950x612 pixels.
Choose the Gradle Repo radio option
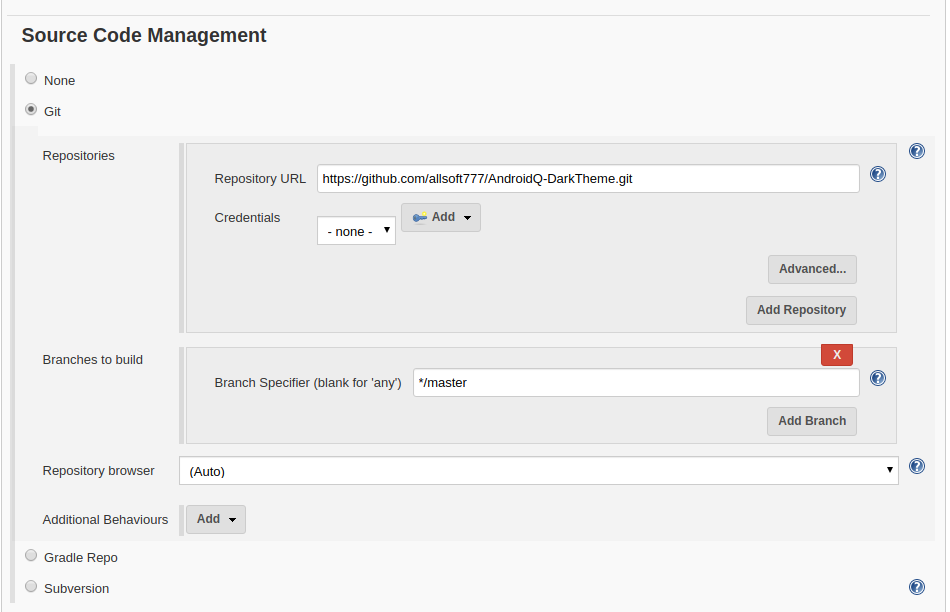click(x=31, y=556)
